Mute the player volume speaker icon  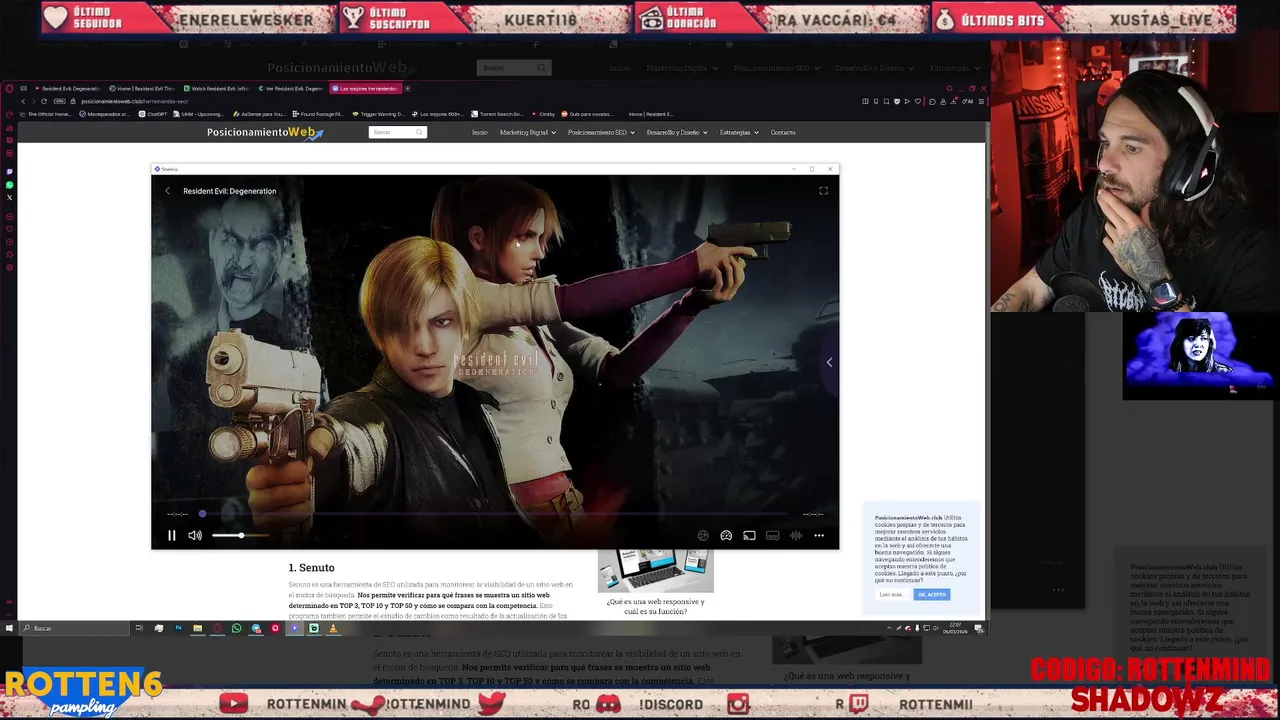[x=195, y=536]
